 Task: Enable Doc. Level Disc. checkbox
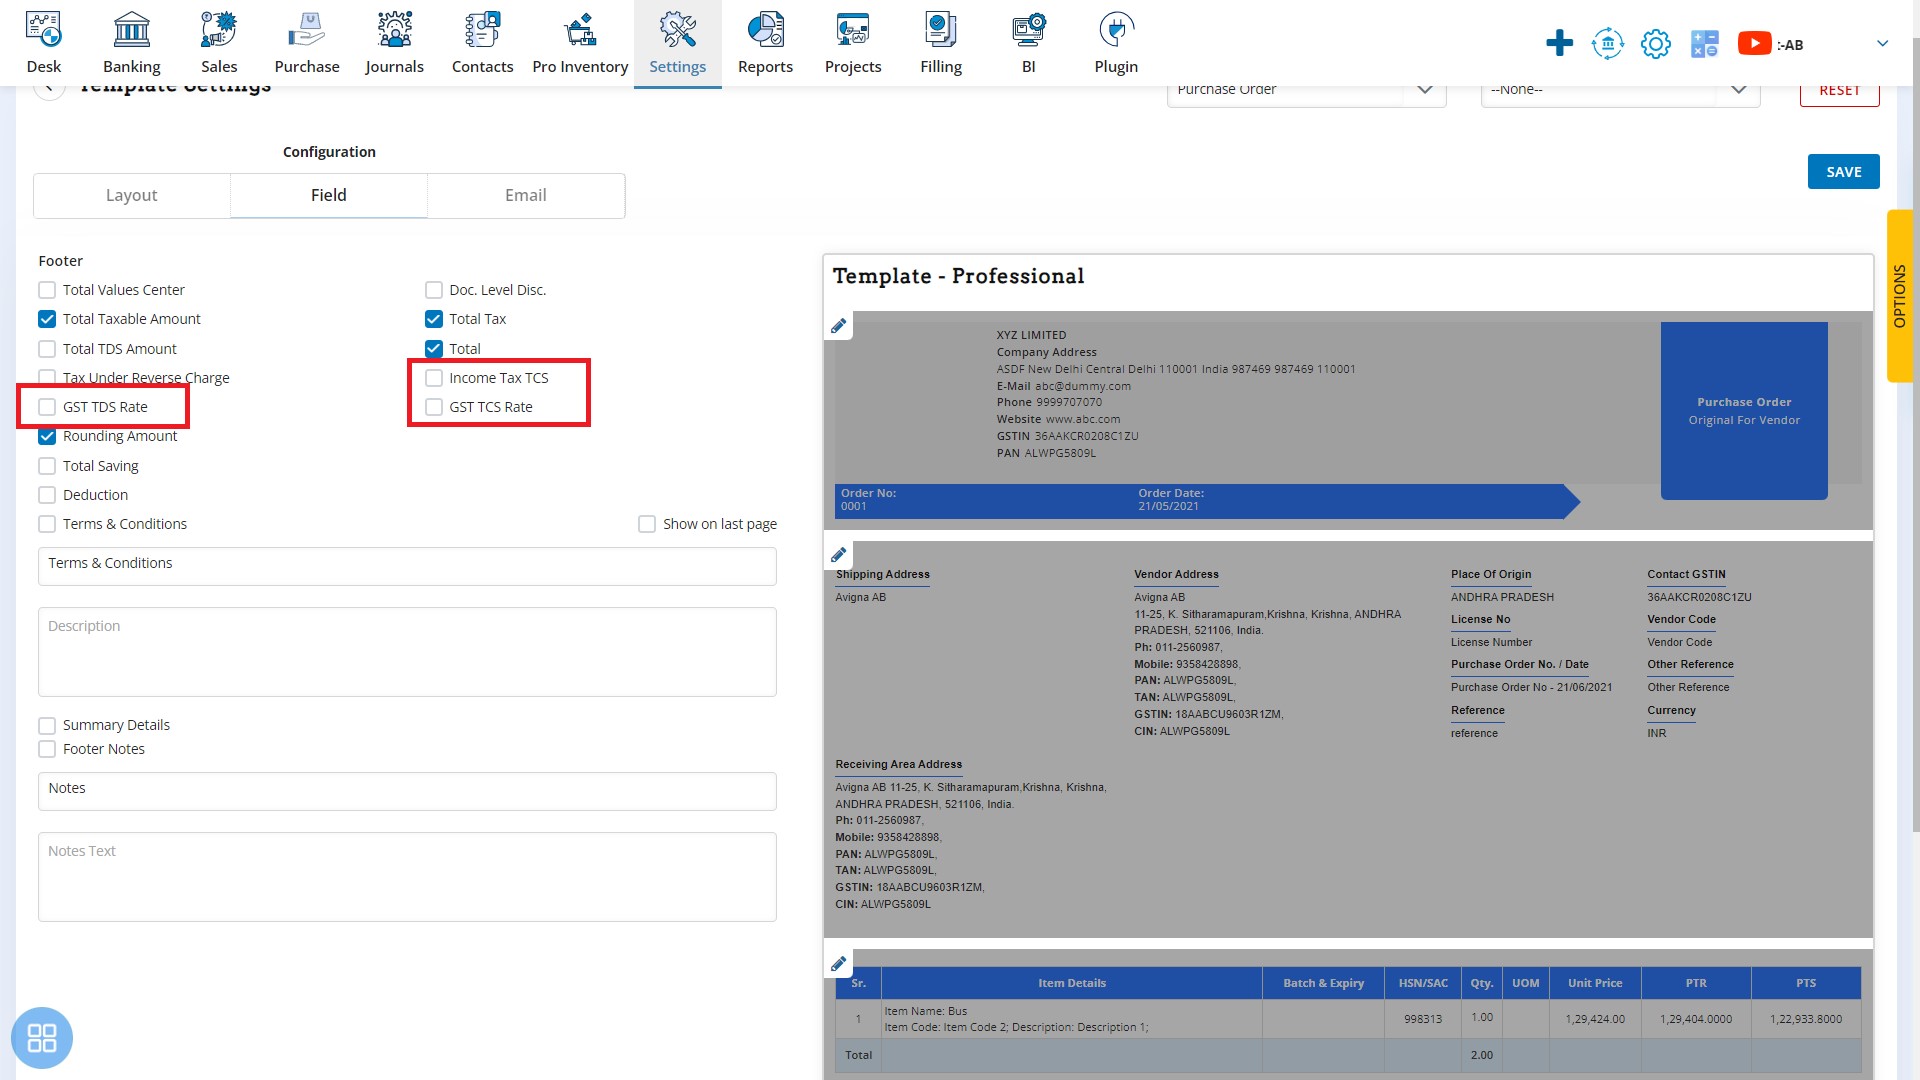434,290
